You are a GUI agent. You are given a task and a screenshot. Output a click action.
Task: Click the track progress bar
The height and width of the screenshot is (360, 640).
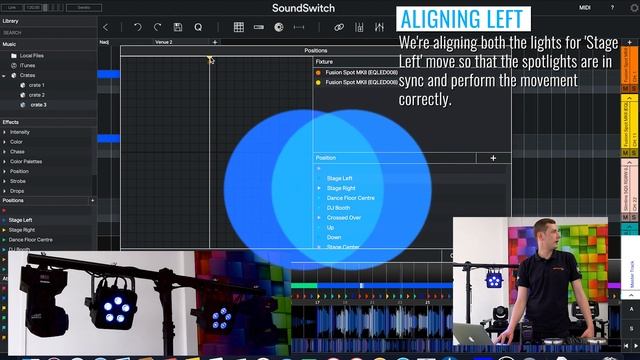tap(371, 285)
